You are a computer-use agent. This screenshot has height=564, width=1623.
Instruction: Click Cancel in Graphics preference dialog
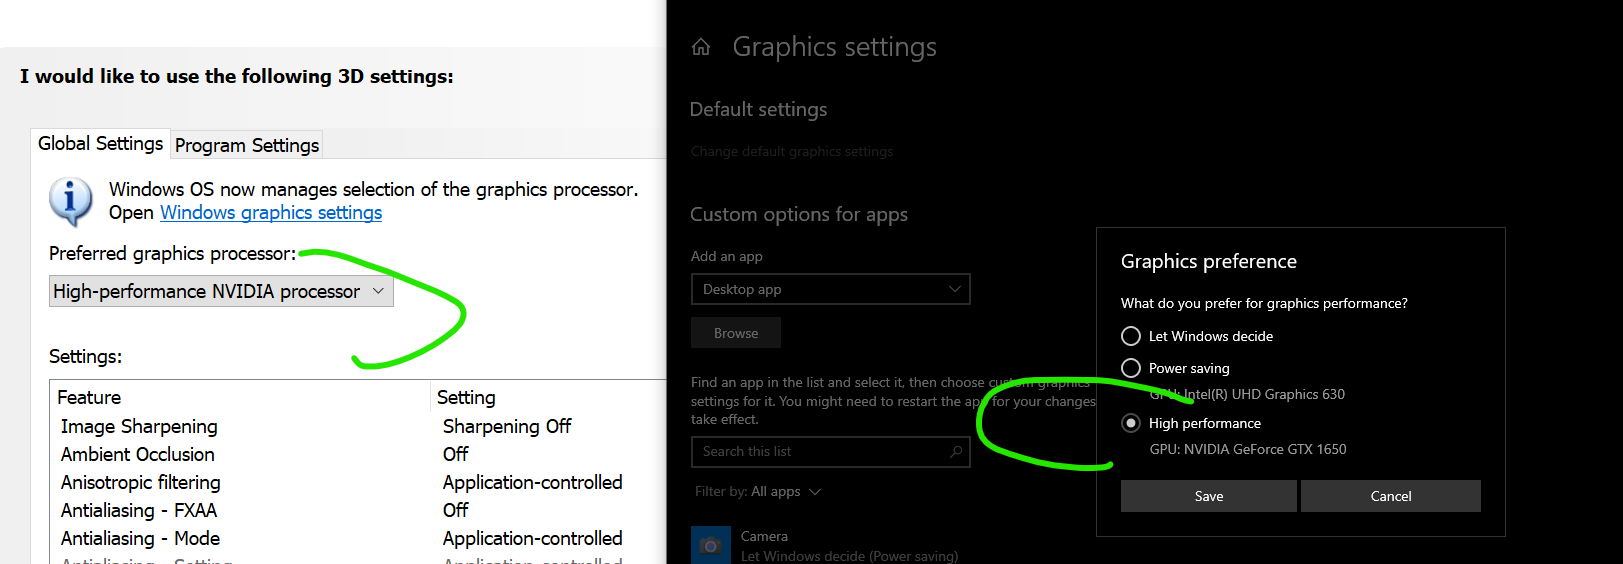pos(1390,496)
